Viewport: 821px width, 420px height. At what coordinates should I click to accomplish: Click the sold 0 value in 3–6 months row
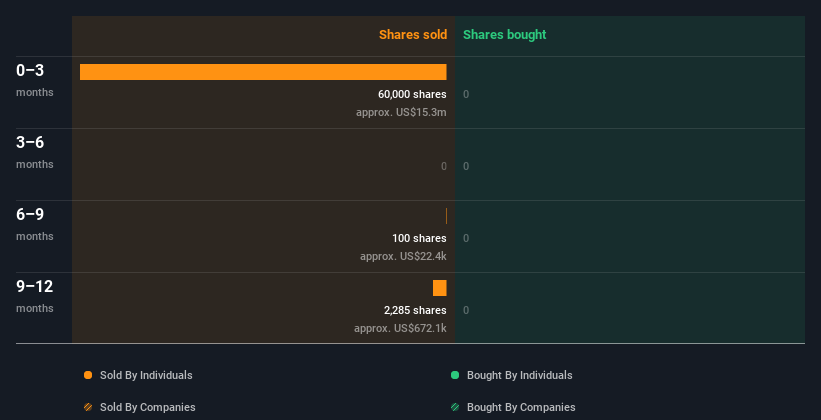(444, 167)
